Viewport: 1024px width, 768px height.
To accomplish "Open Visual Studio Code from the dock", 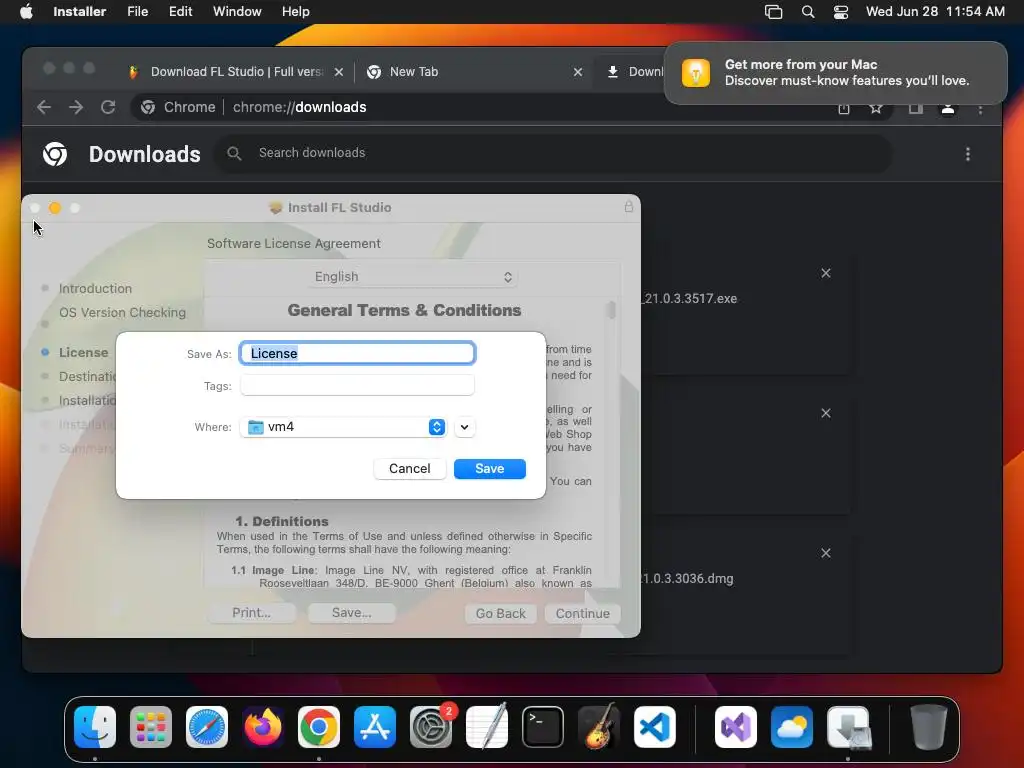I will point(655,727).
